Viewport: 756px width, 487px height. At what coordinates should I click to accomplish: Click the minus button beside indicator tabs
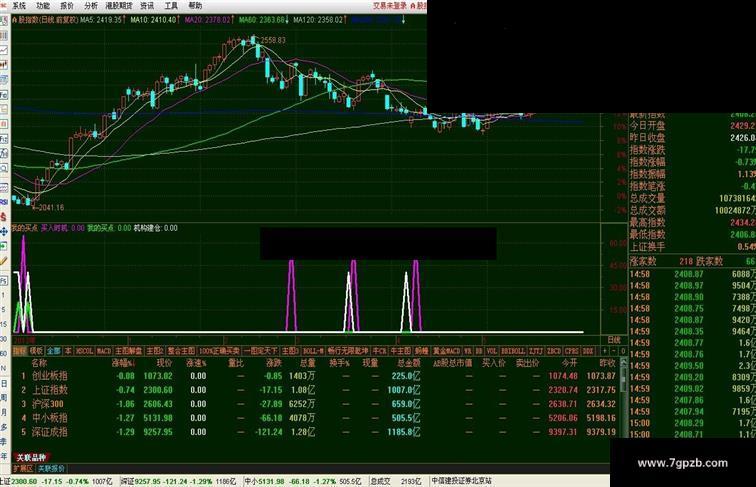coord(614,351)
